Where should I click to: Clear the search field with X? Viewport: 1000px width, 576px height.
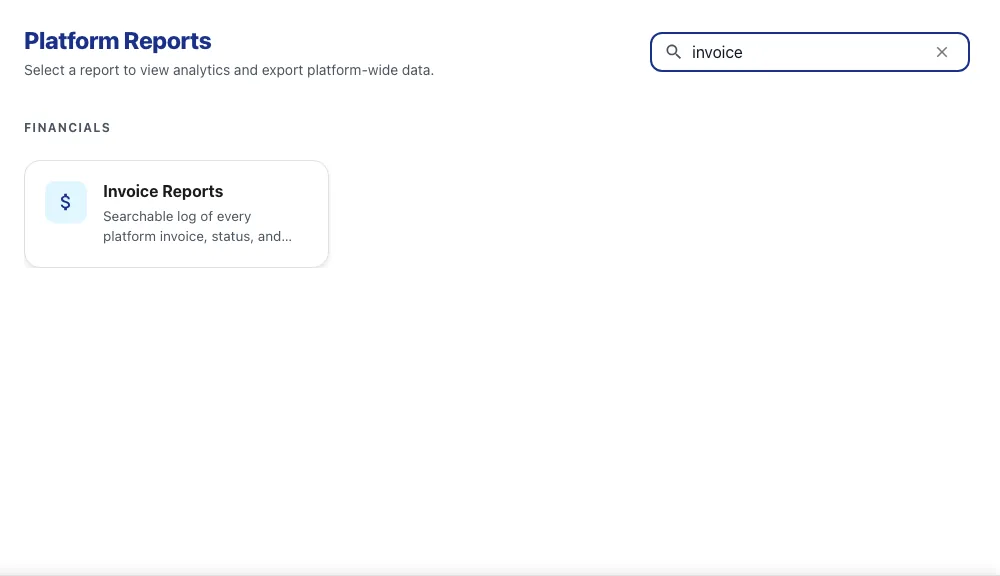[x=942, y=52]
